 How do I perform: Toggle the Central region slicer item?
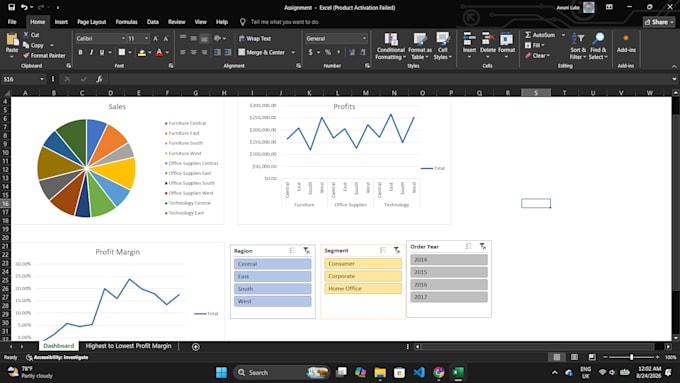[x=272, y=264]
